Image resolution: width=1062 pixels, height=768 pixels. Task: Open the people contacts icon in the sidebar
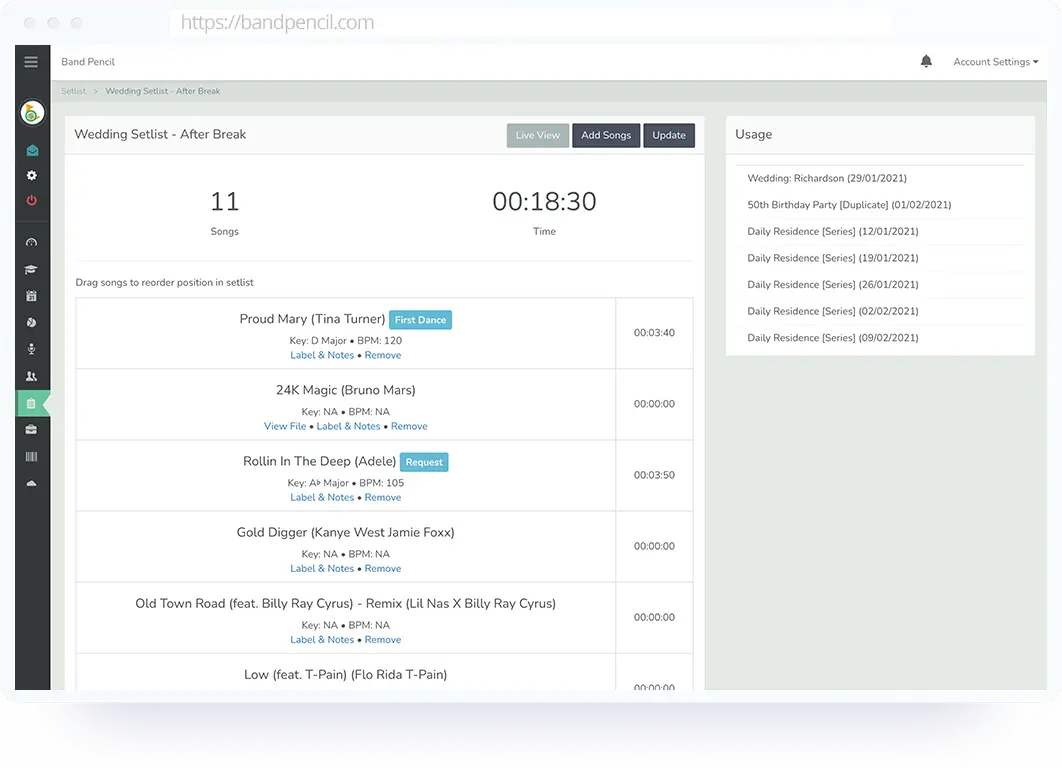(31, 376)
